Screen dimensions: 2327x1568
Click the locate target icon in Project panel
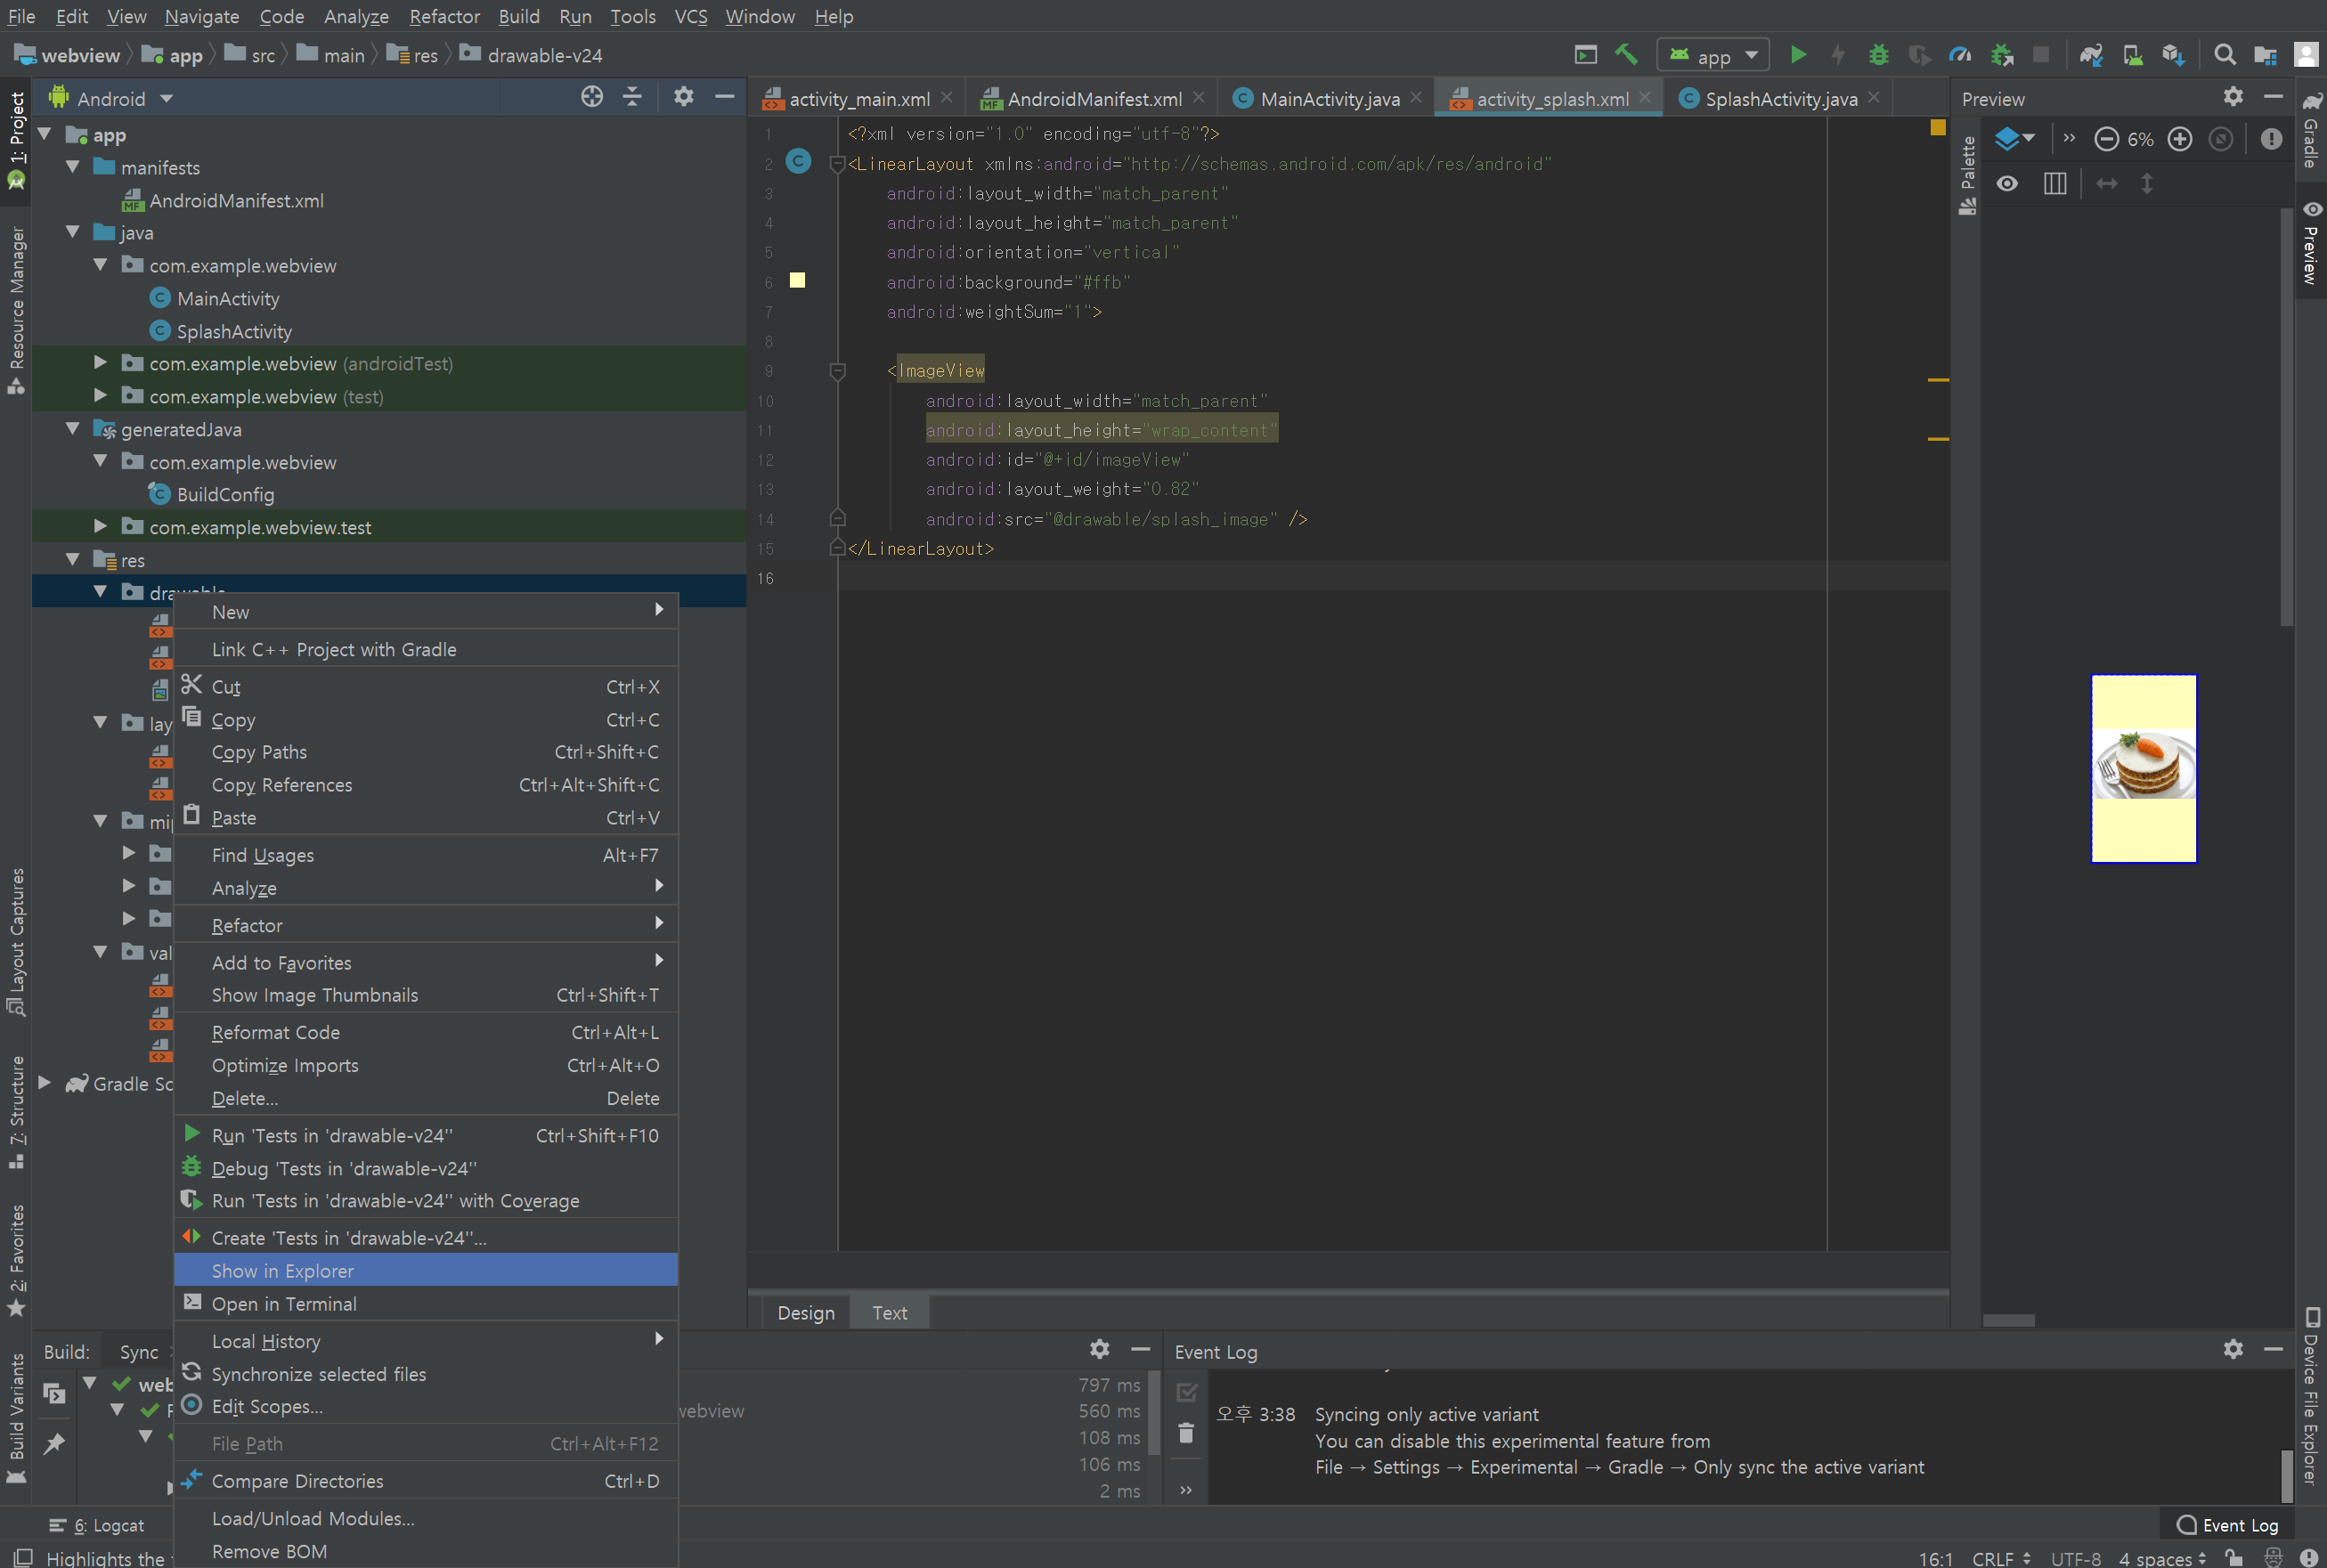pyautogui.click(x=592, y=97)
